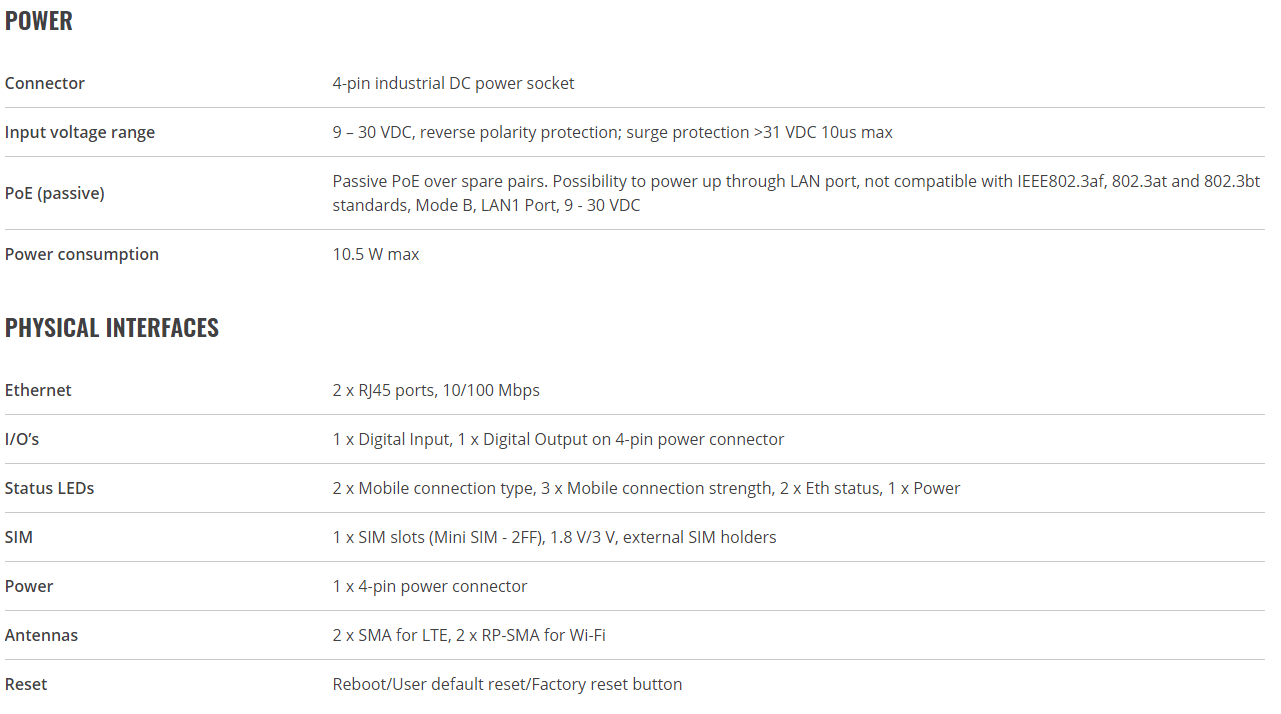The image size is (1281, 714).
Task: Select the Connector row label
Action: 45,83
